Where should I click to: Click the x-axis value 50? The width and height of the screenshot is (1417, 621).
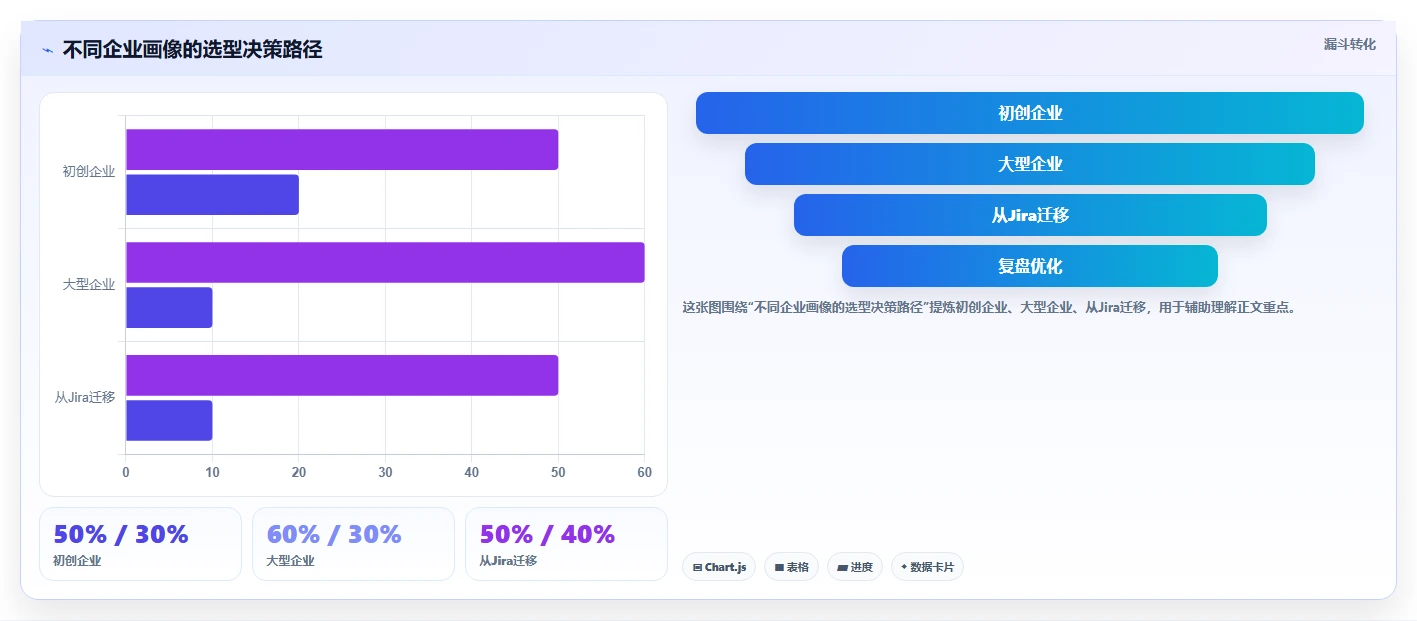point(558,472)
